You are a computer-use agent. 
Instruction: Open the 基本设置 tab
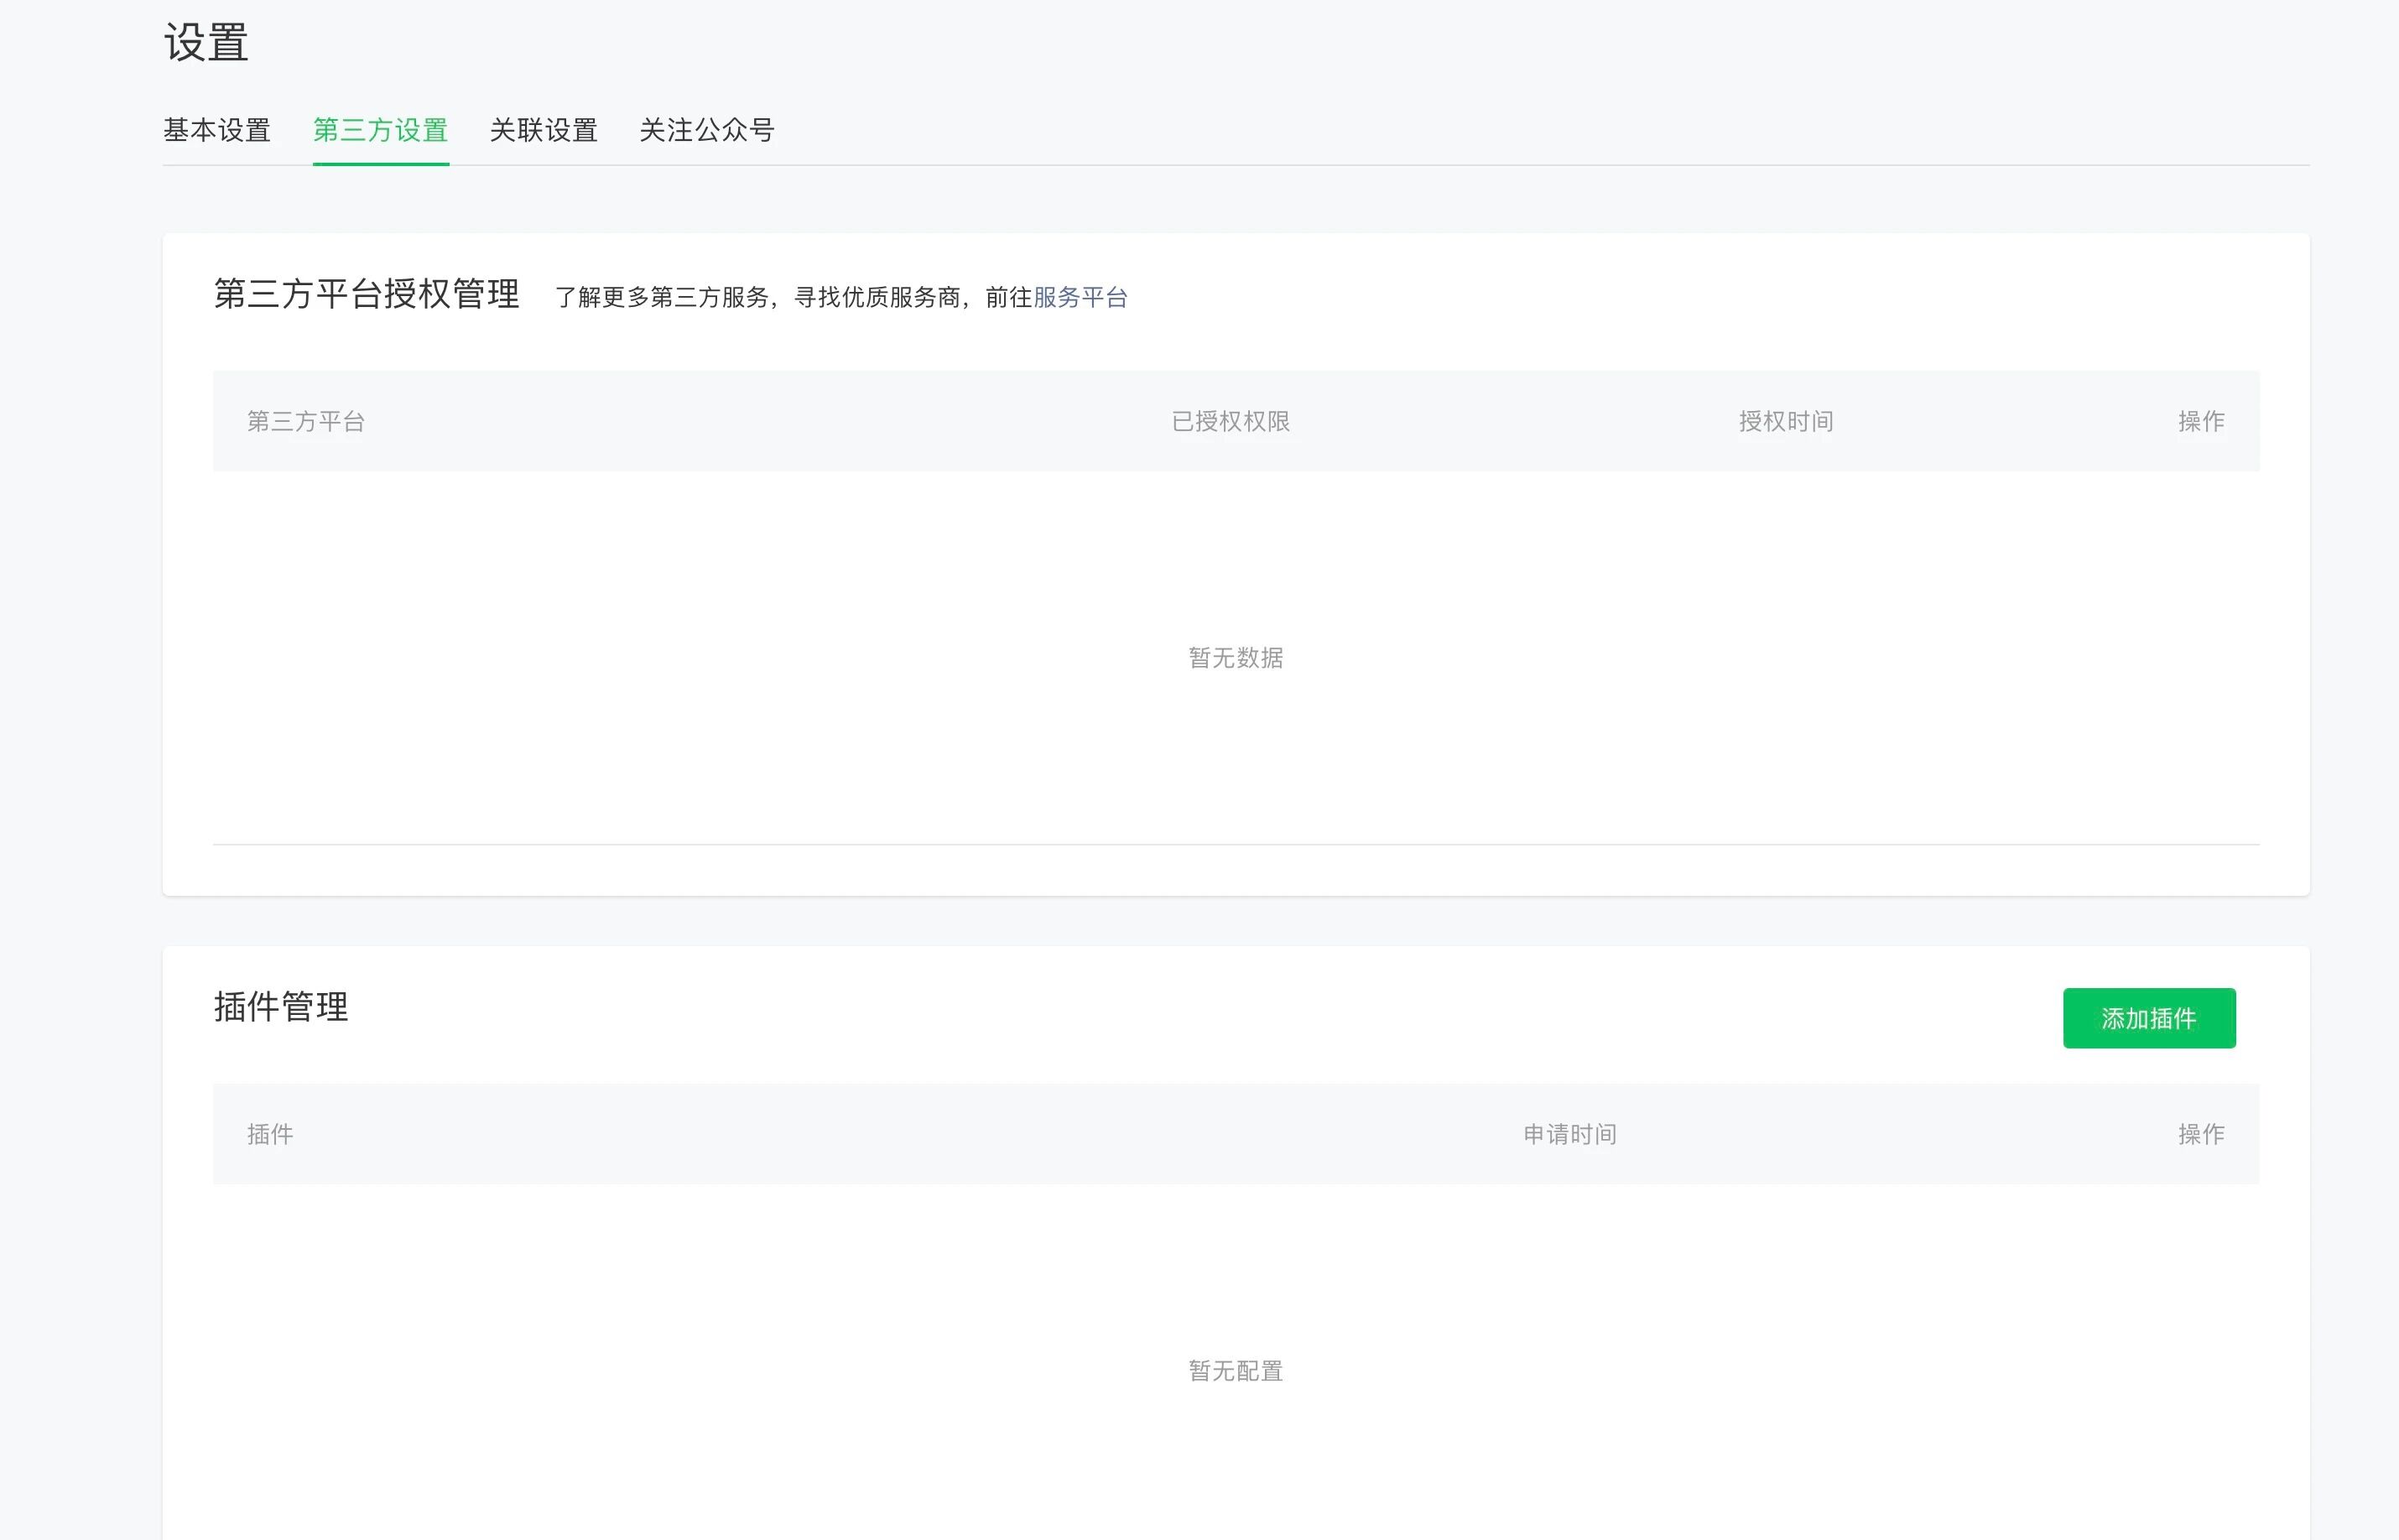click(x=217, y=130)
